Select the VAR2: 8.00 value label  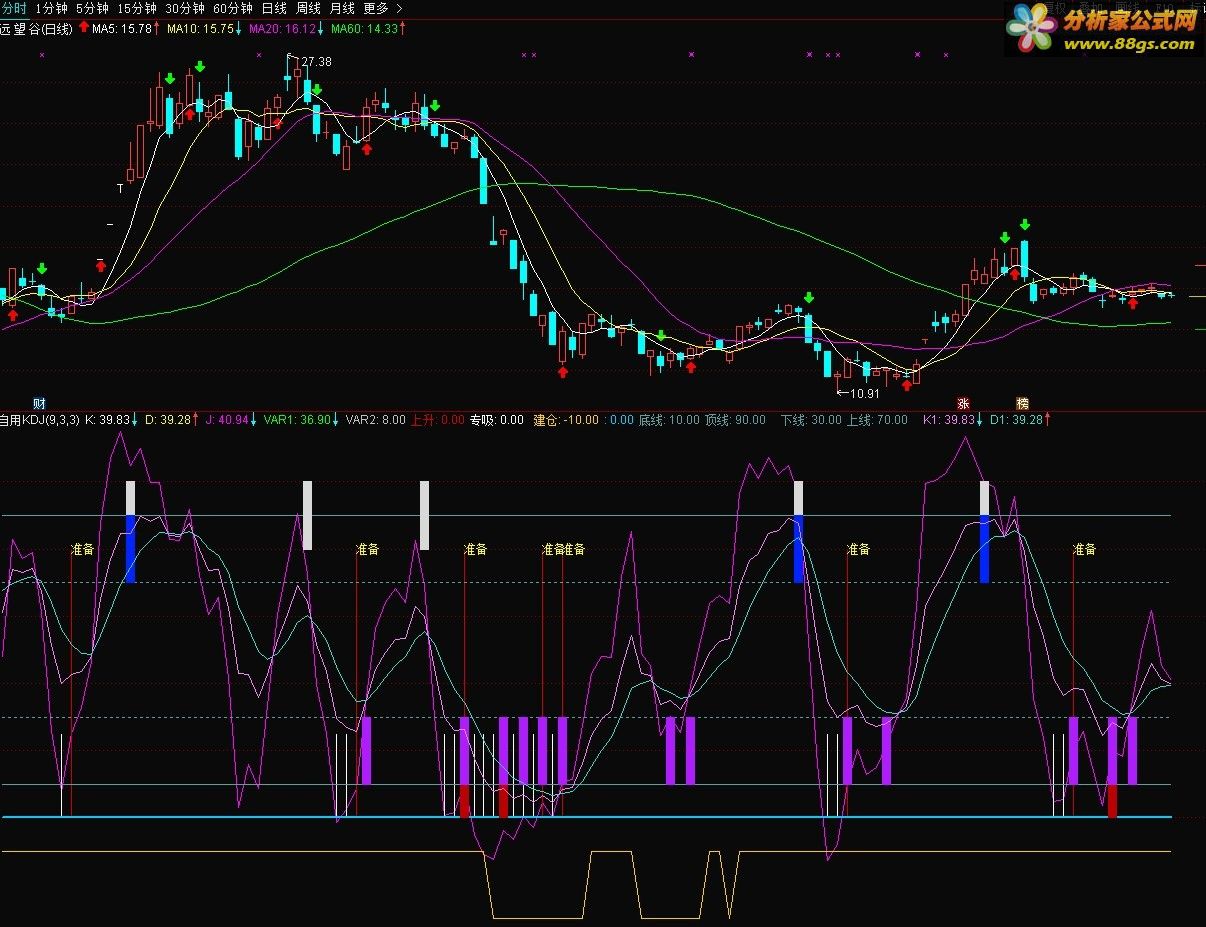[376, 420]
